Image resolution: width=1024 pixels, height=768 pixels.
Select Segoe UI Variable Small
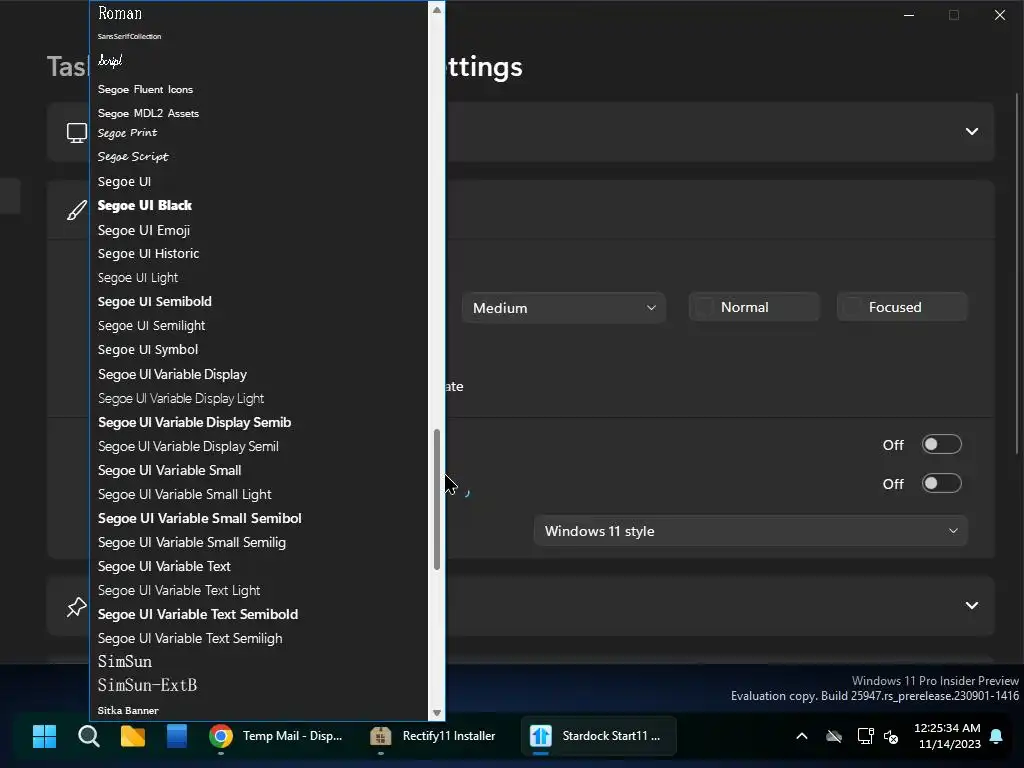[x=259, y=470]
